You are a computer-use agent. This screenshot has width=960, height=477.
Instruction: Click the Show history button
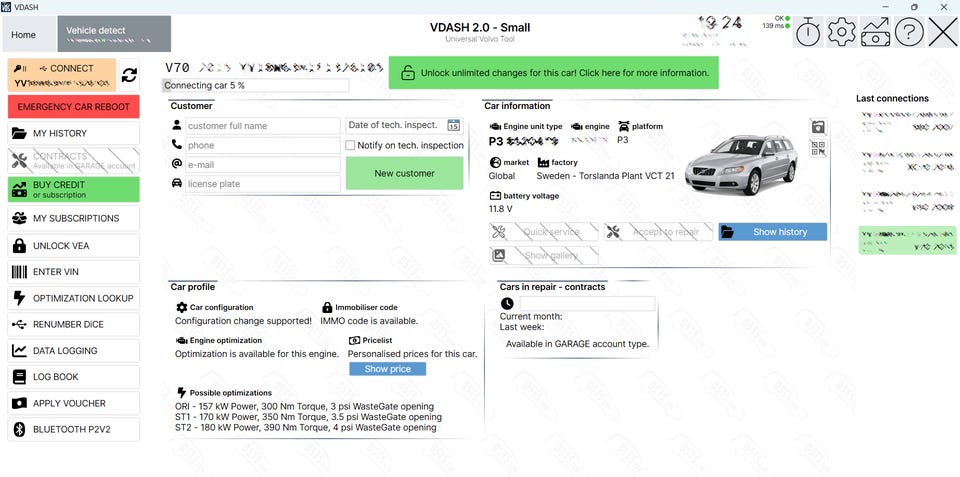click(773, 231)
